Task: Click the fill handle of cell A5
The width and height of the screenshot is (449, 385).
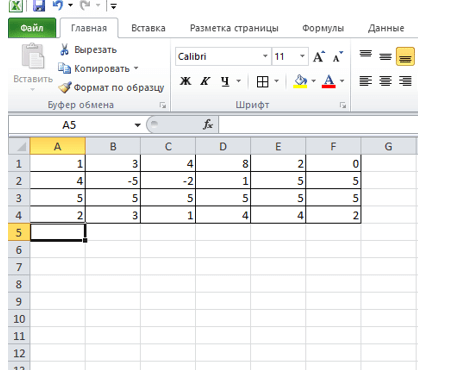Action: tap(85, 240)
